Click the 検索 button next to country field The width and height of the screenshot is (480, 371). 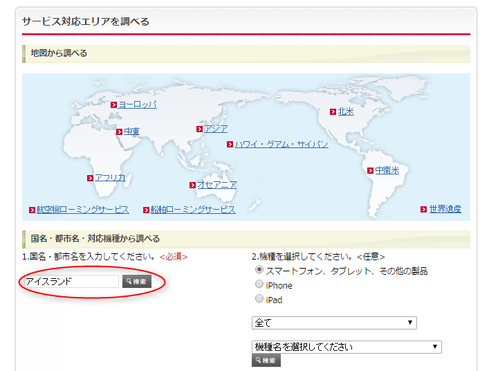coord(137,282)
